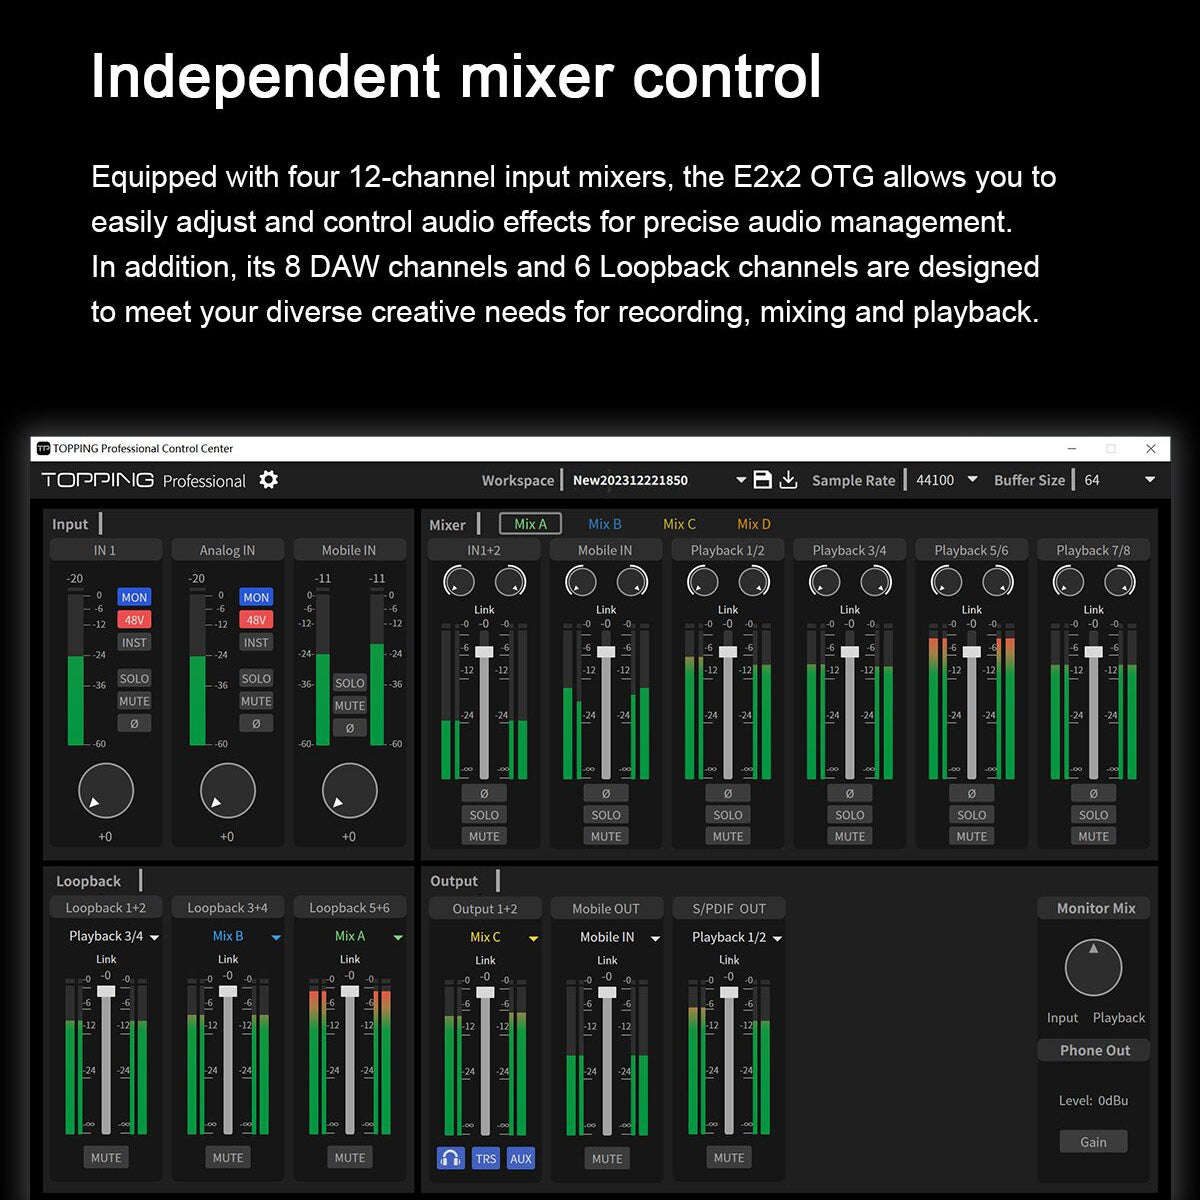Toggle MON monitoring on Analog IN

tap(256, 597)
